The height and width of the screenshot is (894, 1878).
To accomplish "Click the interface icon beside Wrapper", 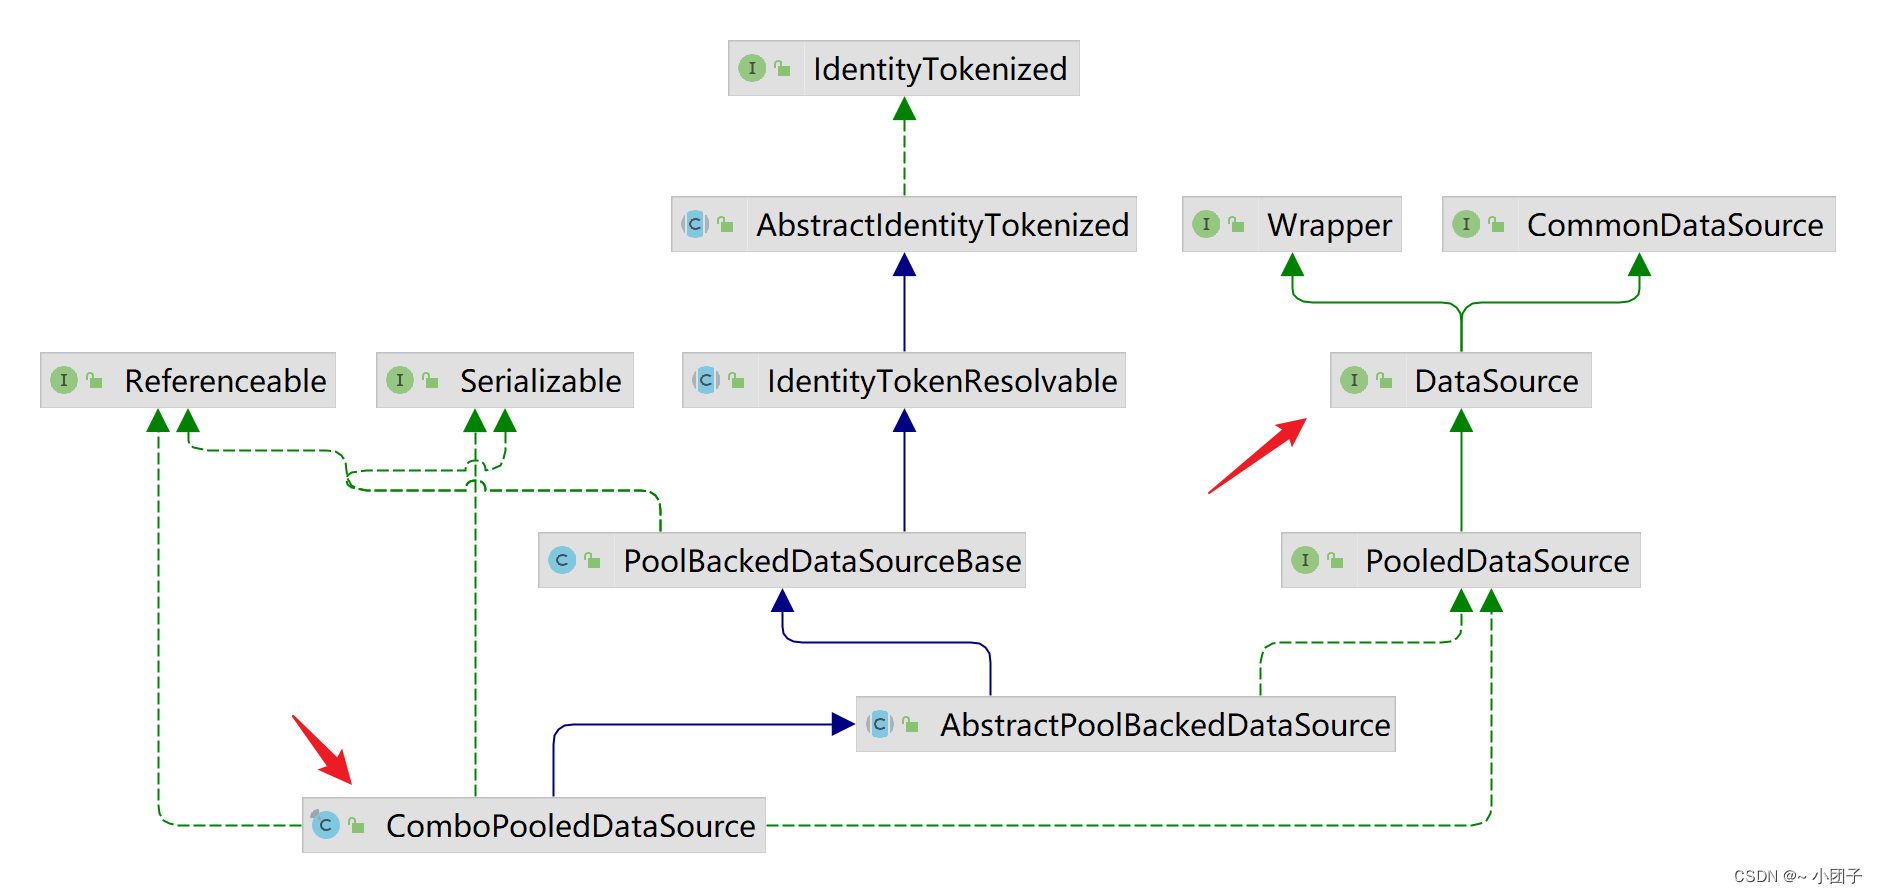I will 1206,224.
